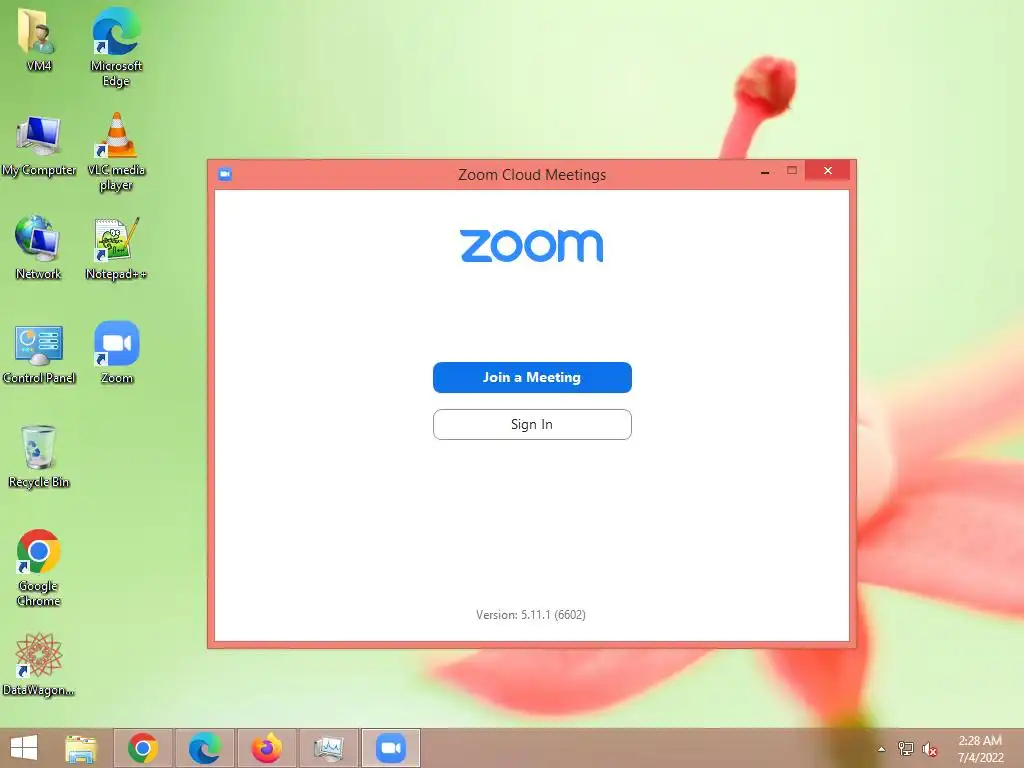
Task: Select the DataWagon desktop shortcut
Action: click(39, 665)
